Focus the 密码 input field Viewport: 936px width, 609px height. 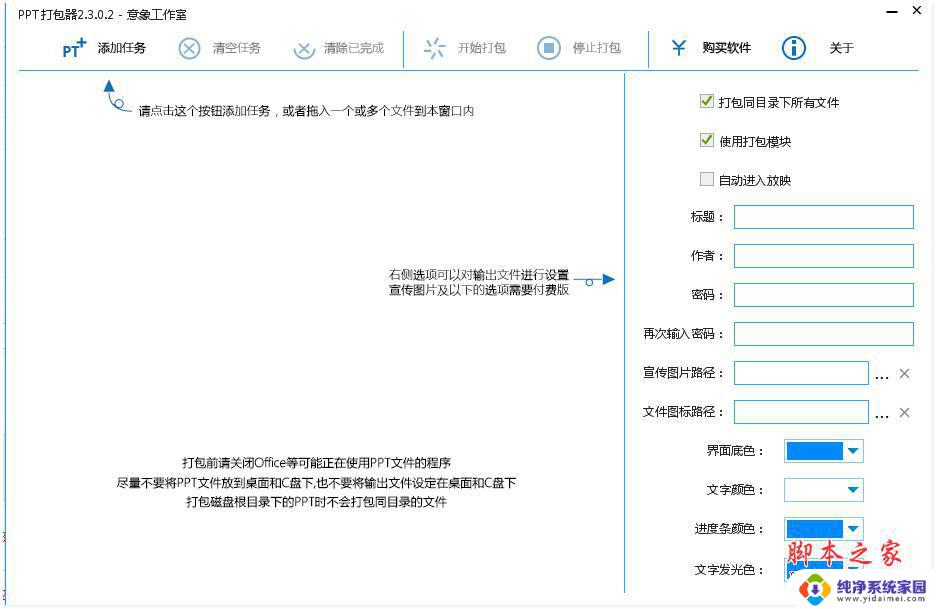tap(824, 295)
